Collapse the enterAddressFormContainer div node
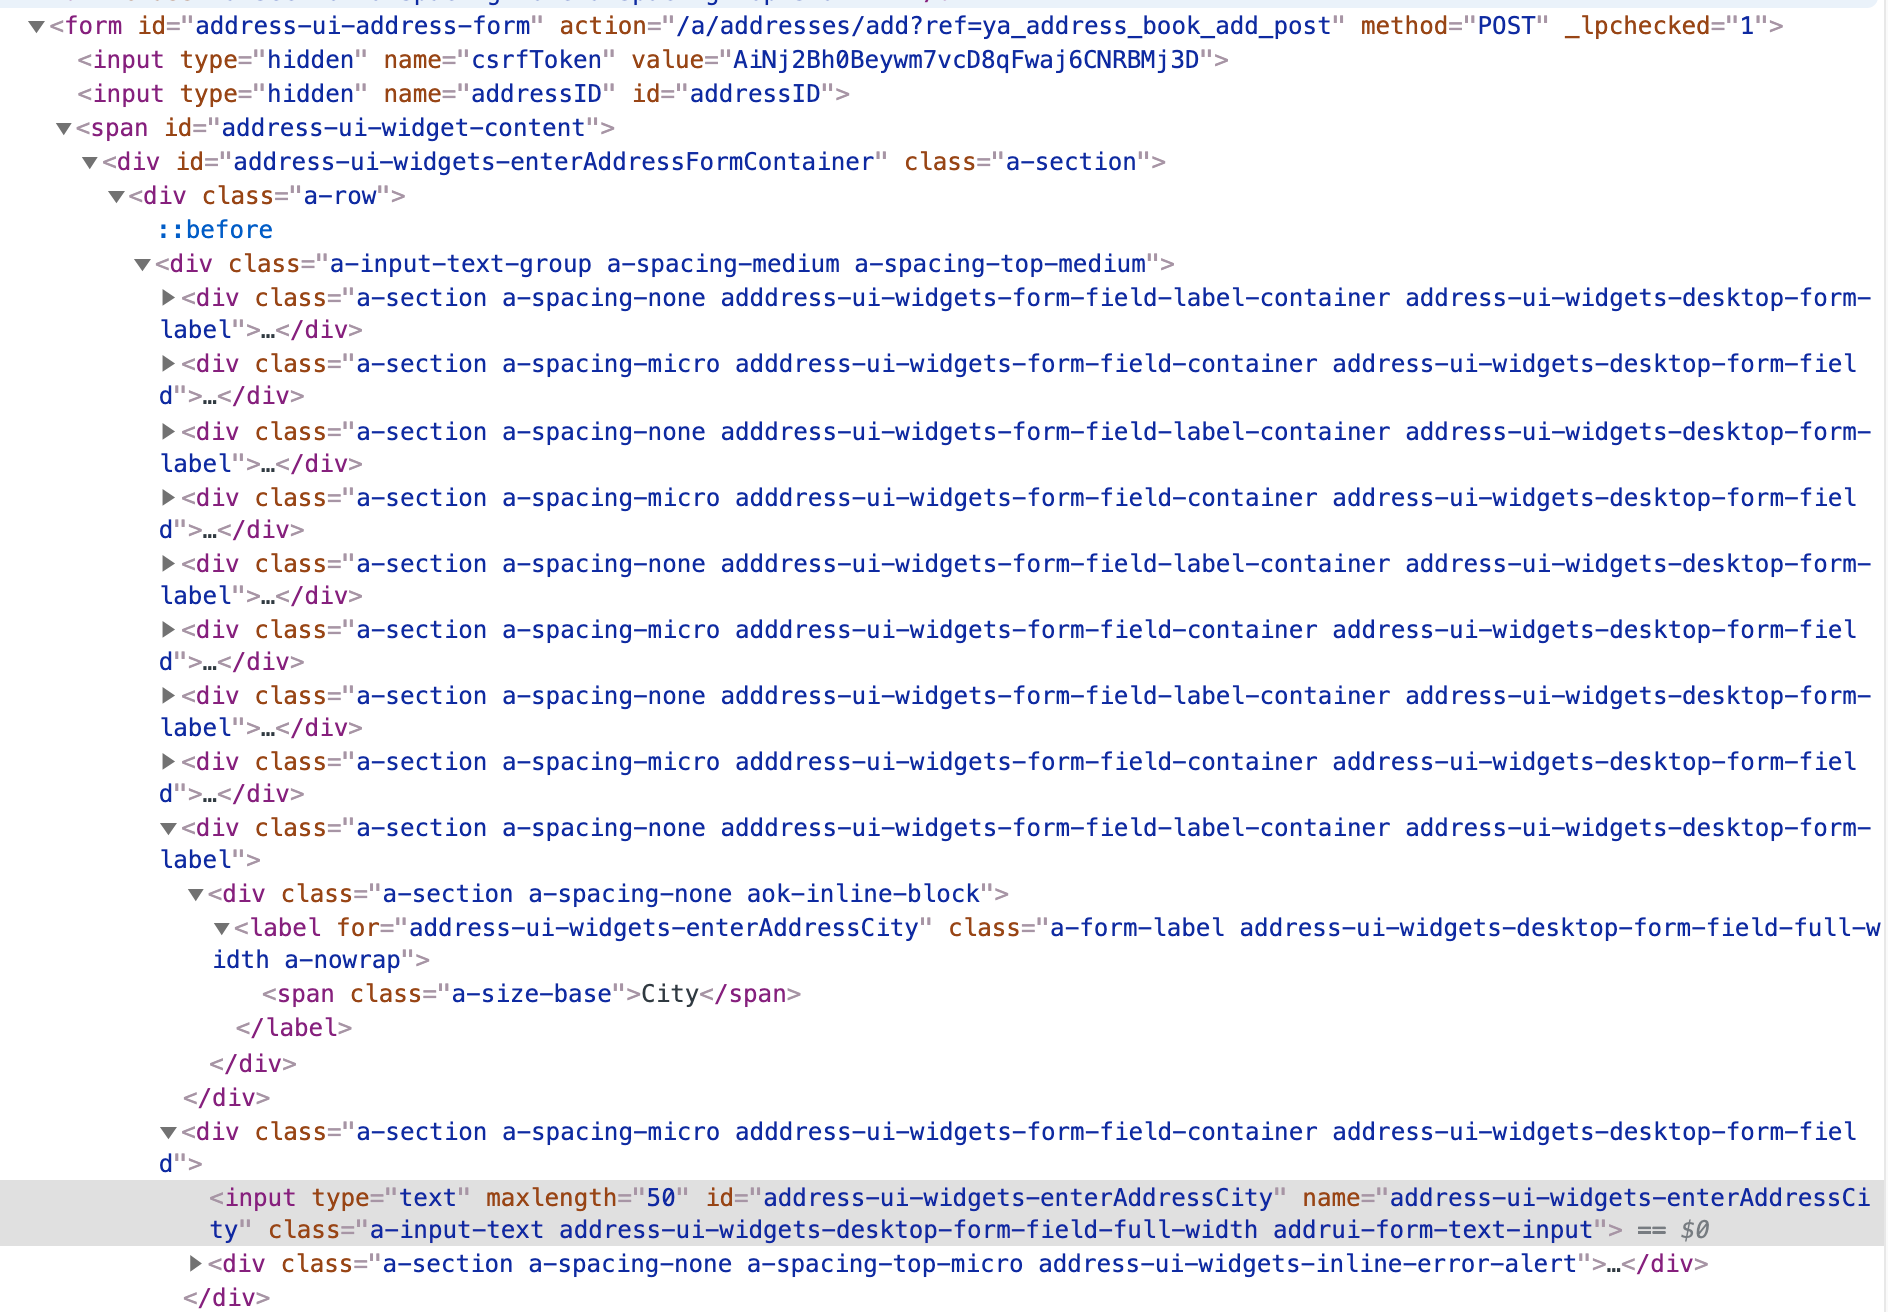This screenshot has height=1312, width=1888. [90, 162]
